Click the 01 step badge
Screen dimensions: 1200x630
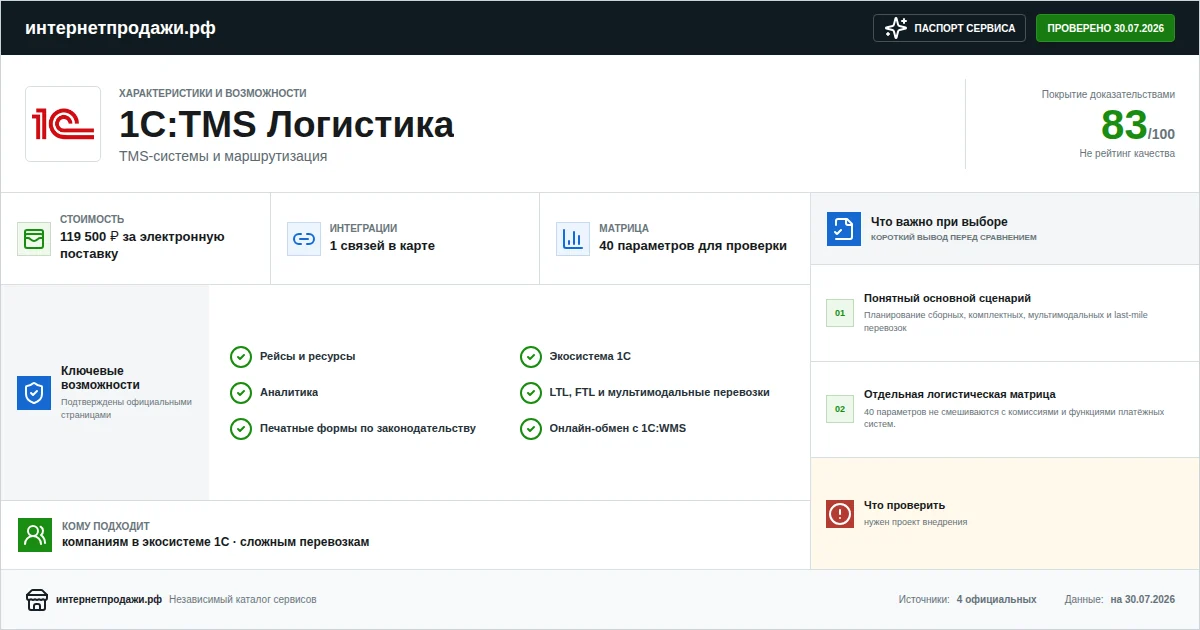point(840,313)
